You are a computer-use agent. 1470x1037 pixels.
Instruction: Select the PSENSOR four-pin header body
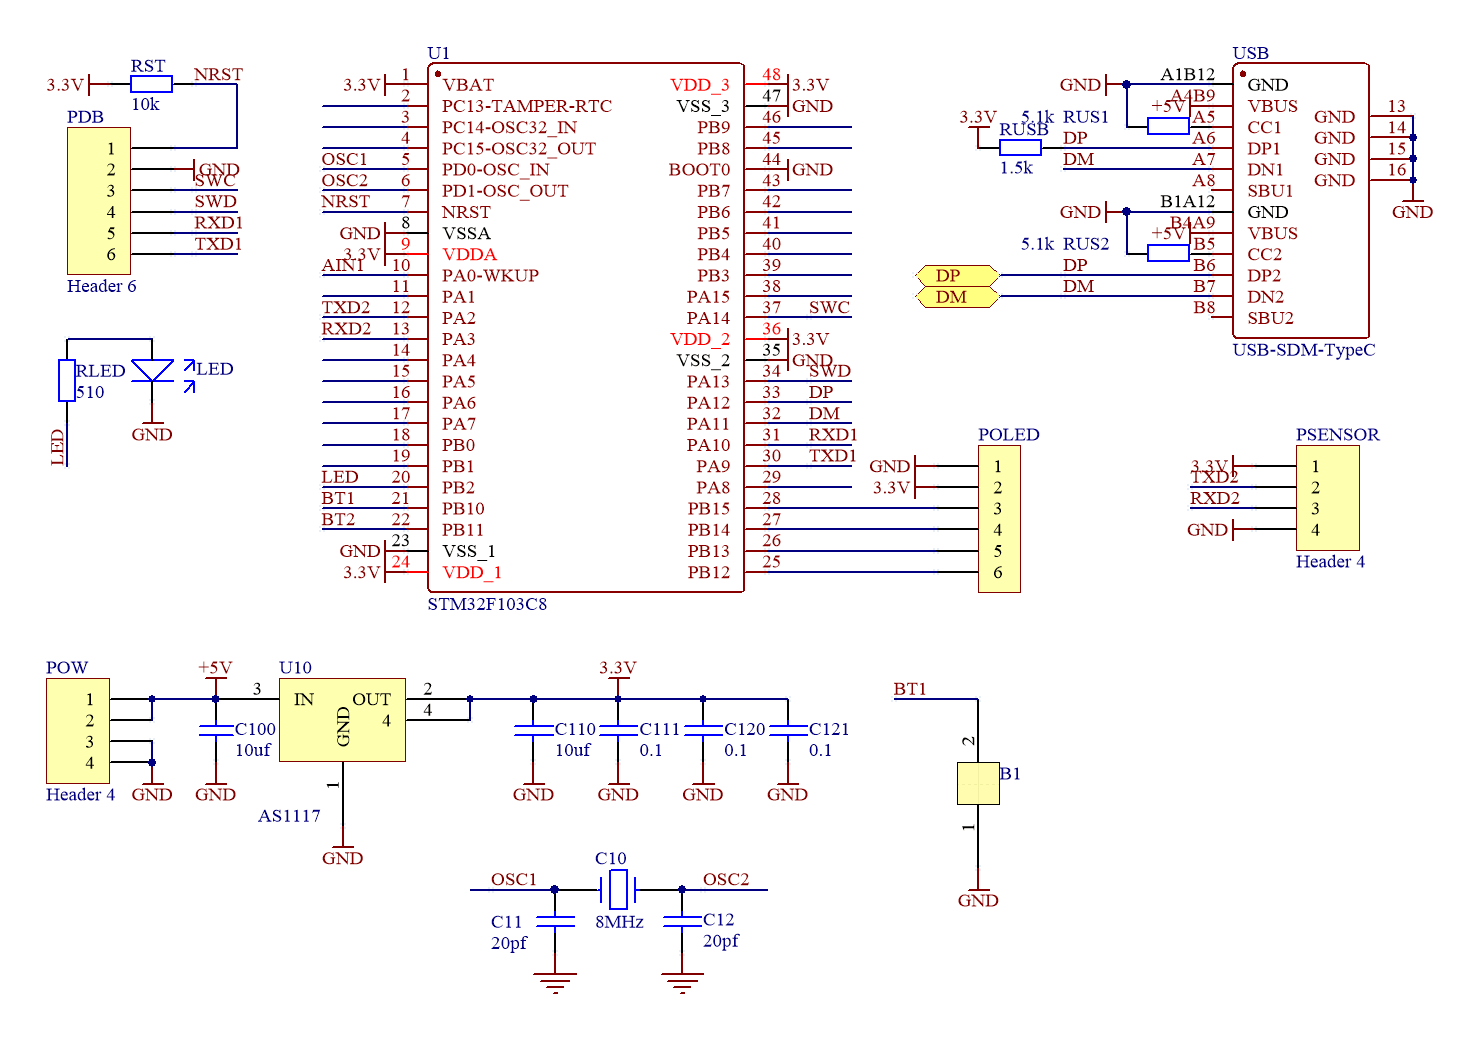tap(1328, 498)
